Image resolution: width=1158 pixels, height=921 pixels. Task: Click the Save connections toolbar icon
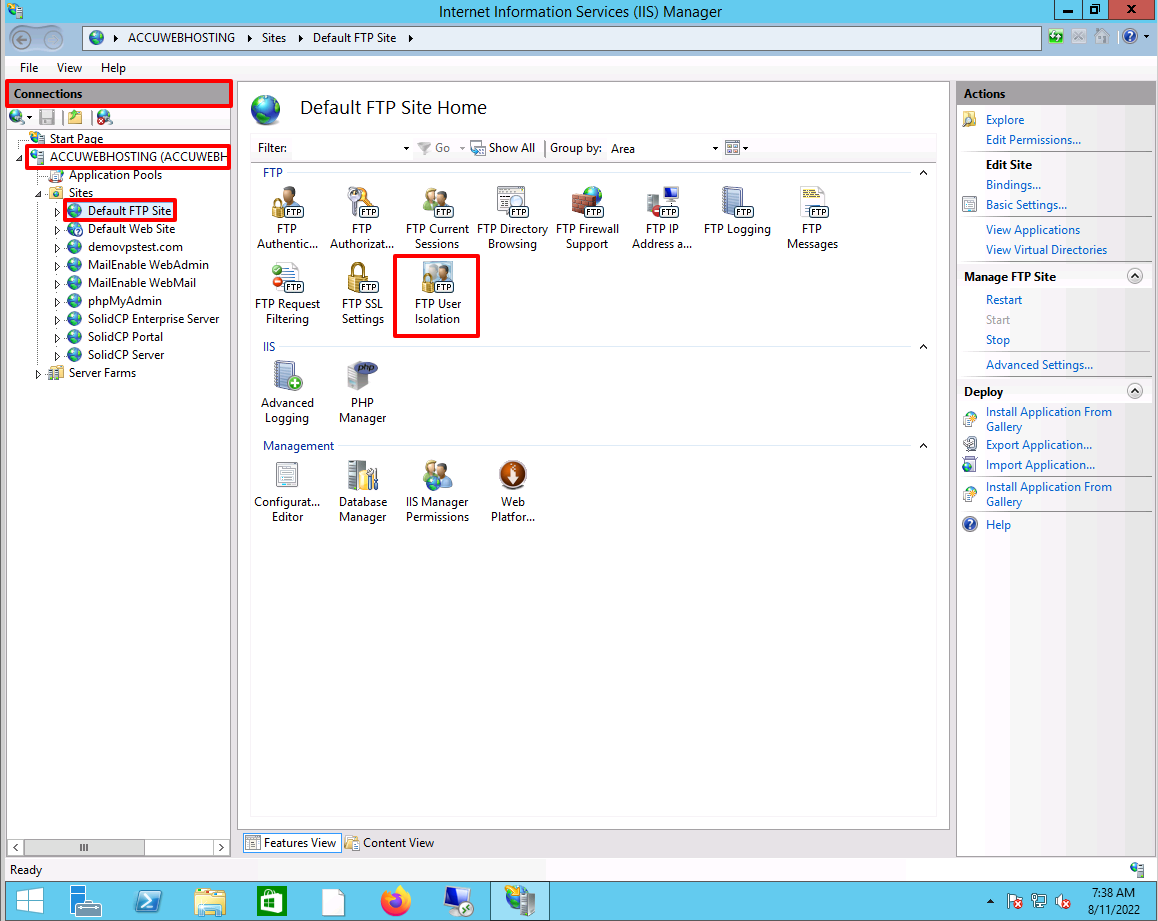coord(47,117)
